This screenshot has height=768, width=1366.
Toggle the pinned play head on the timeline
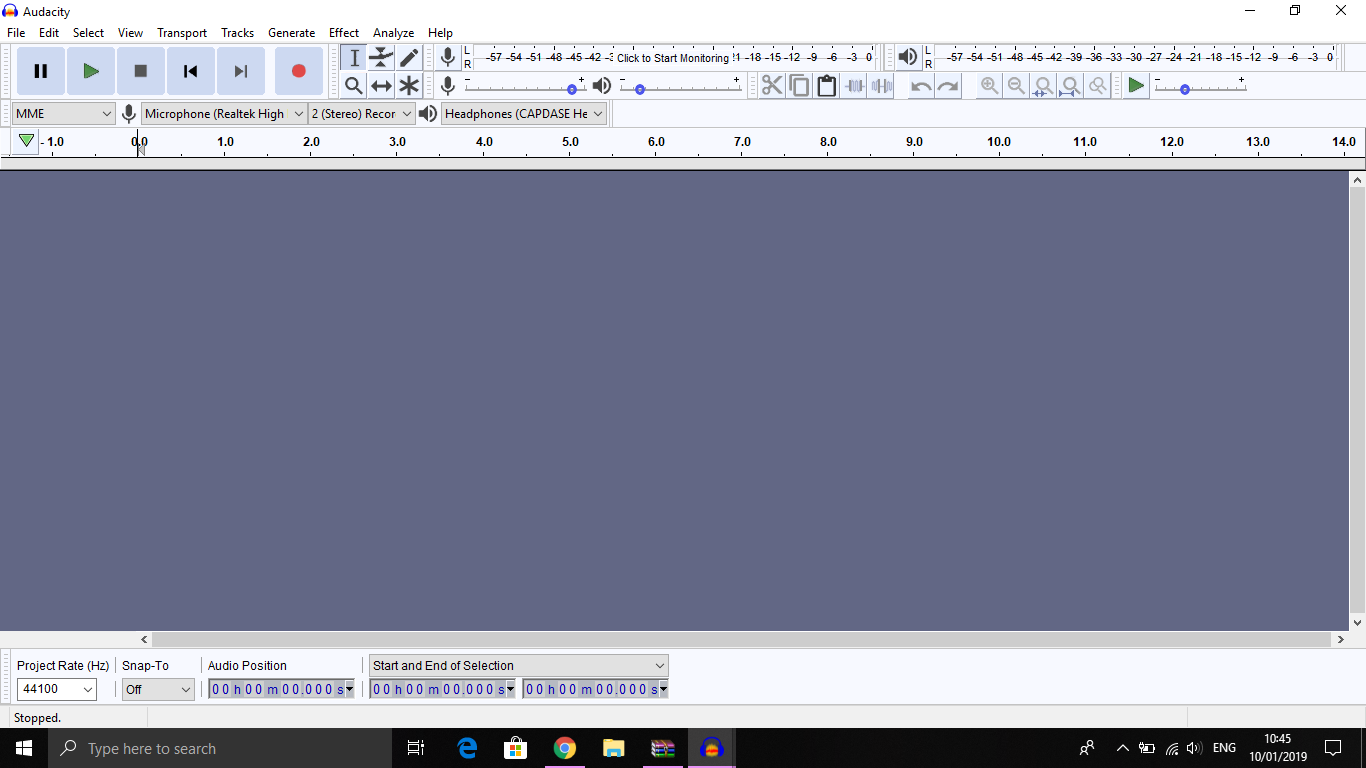(x=26, y=142)
